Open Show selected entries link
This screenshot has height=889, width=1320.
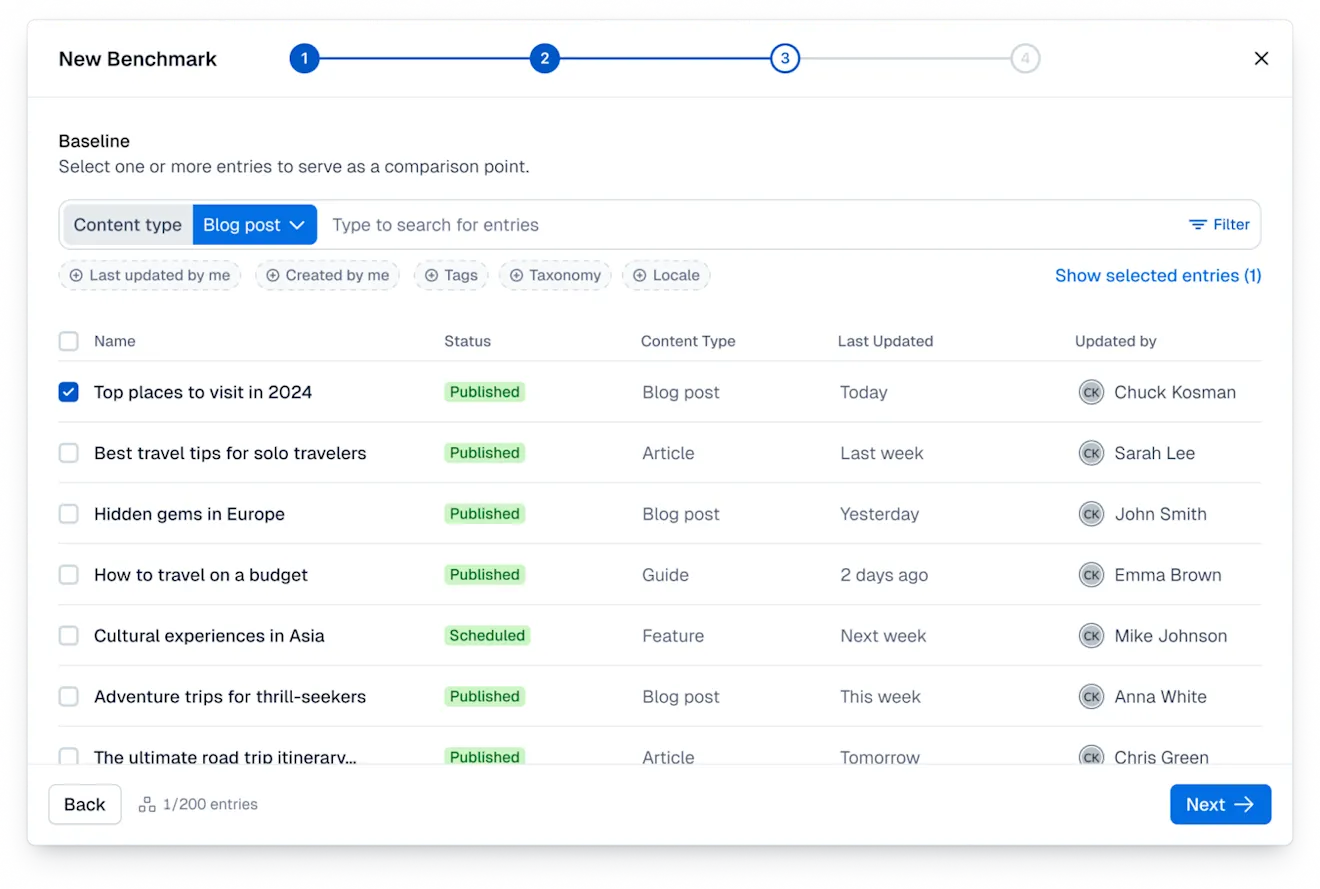coord(1158,275)
